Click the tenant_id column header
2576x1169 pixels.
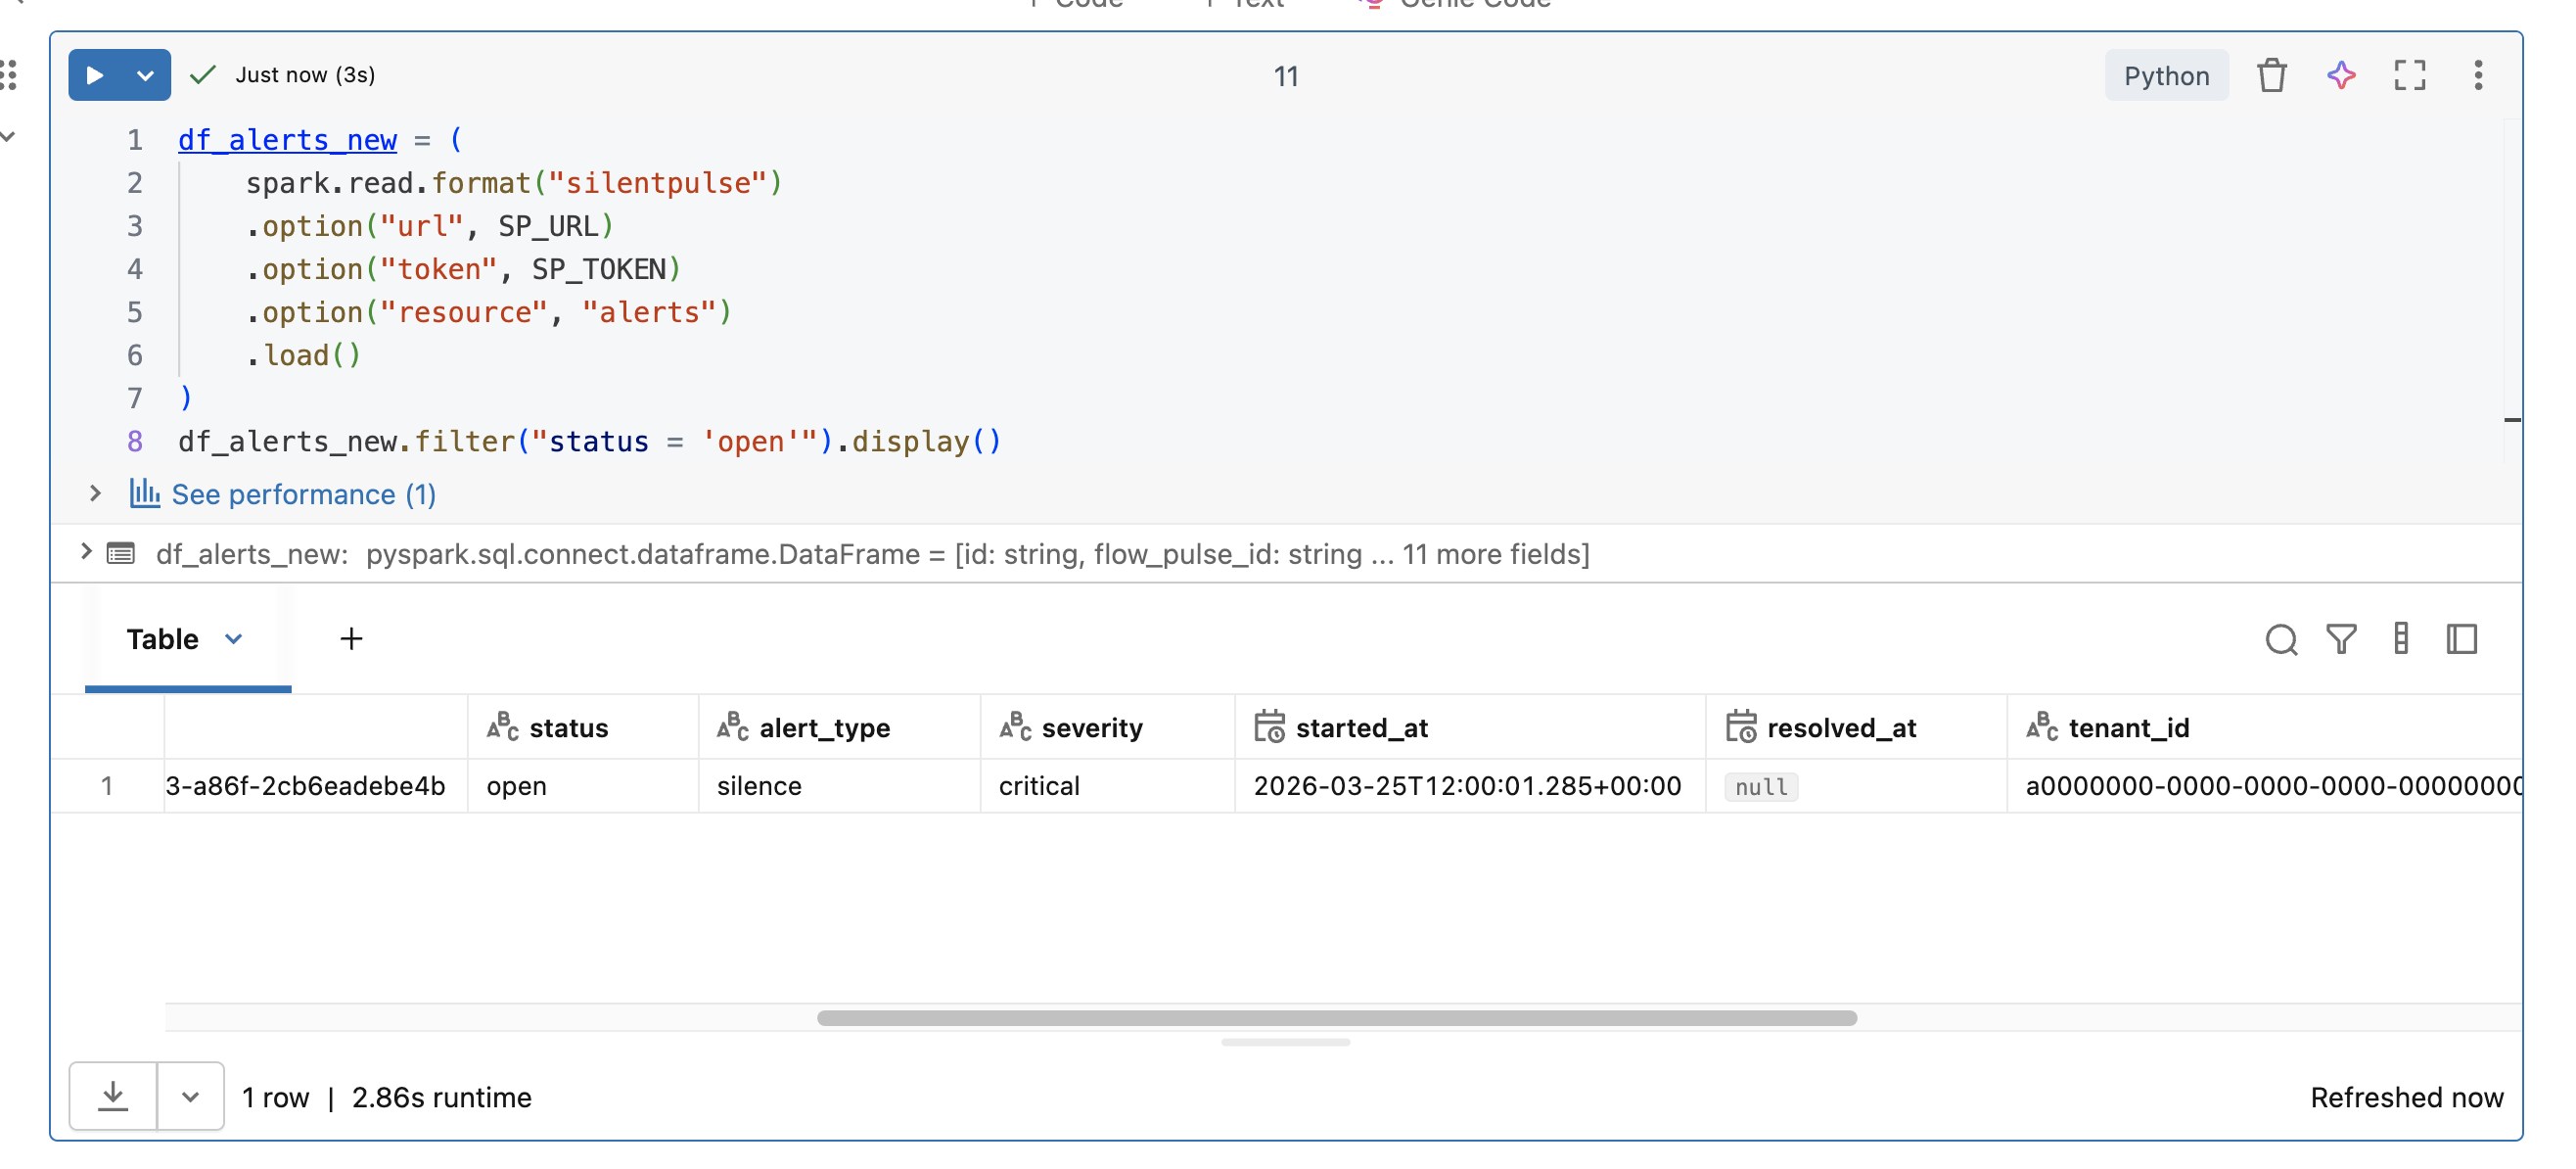[2264, 728]
